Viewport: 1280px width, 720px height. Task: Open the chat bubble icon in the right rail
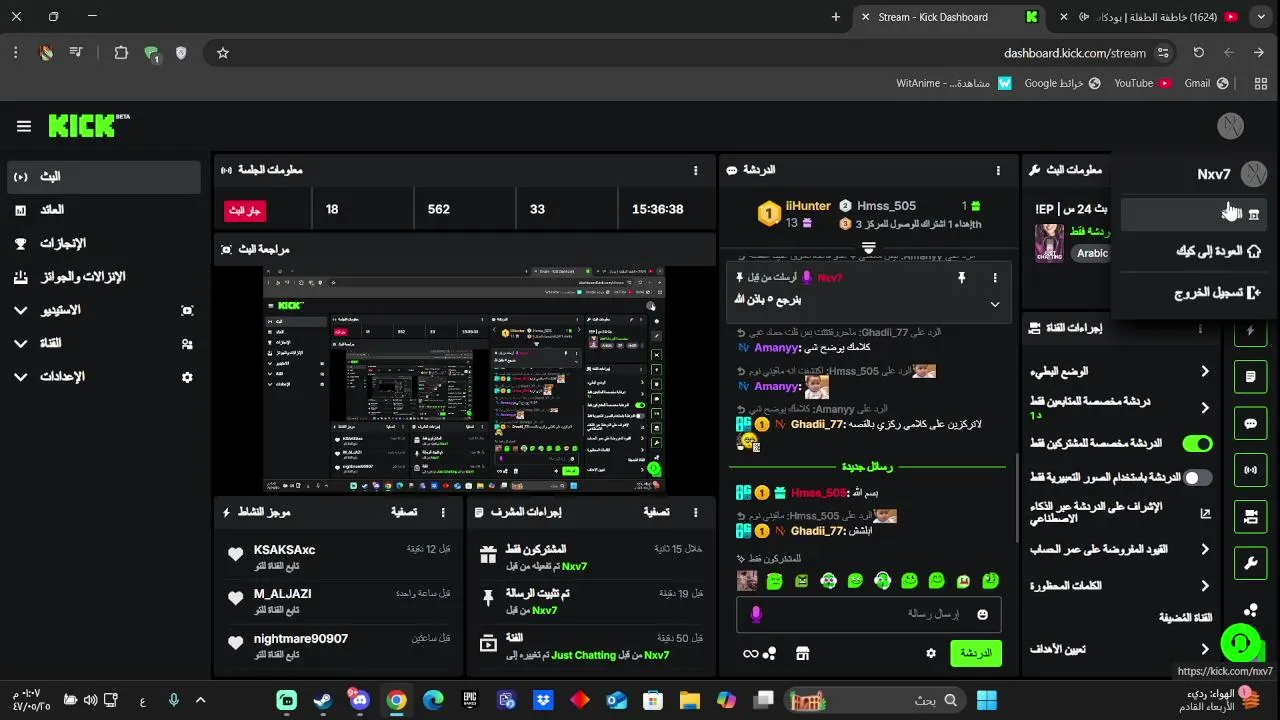[1250, 424]
